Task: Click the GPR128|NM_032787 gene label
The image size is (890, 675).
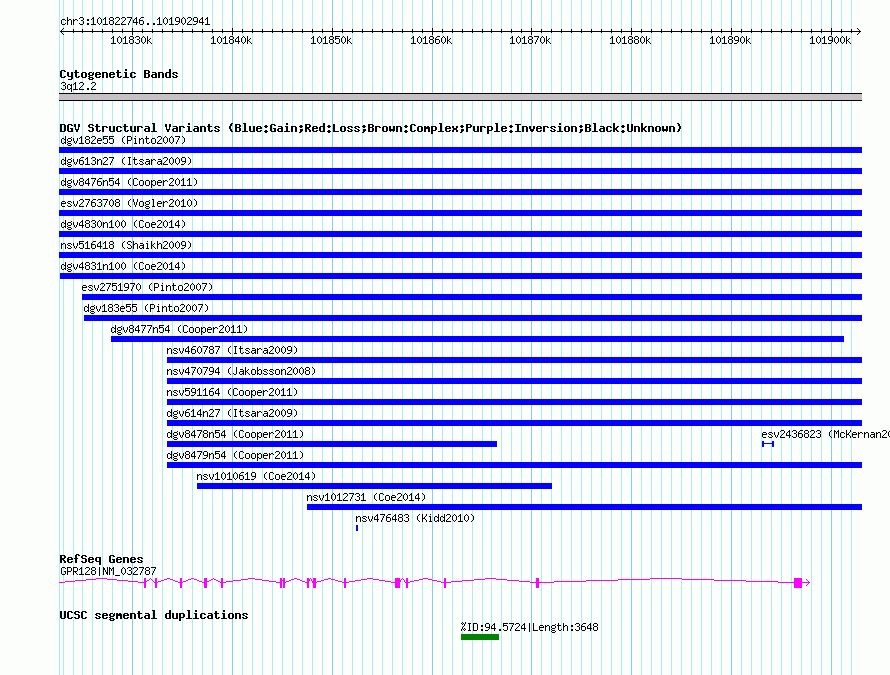Action: pyautogui.click(x=108, y=571)
